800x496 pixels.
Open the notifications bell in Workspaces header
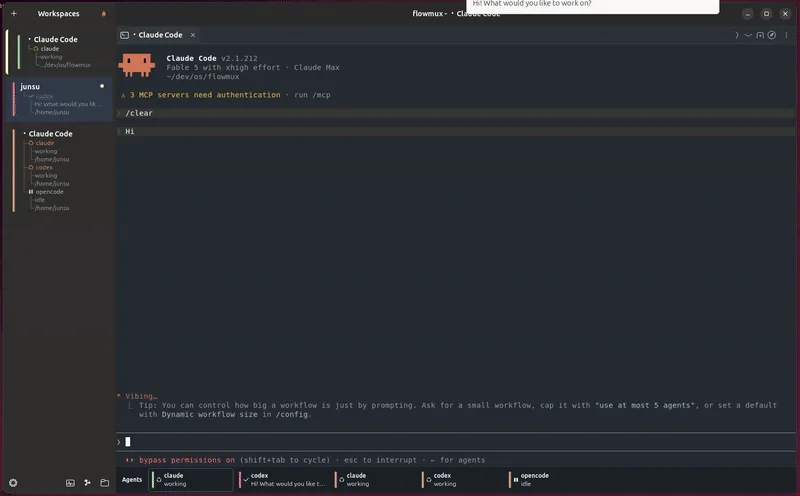coord(104,14)
